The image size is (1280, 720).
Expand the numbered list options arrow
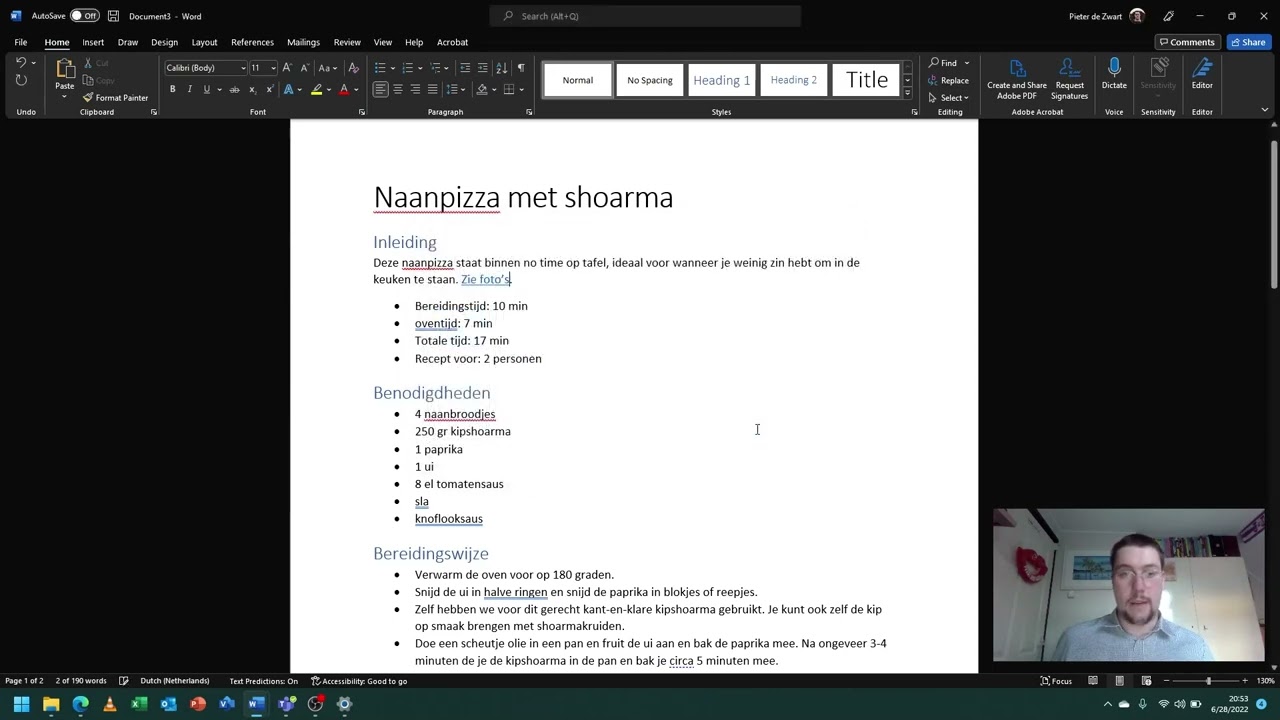pyautogui.click(x=419, y=67)
